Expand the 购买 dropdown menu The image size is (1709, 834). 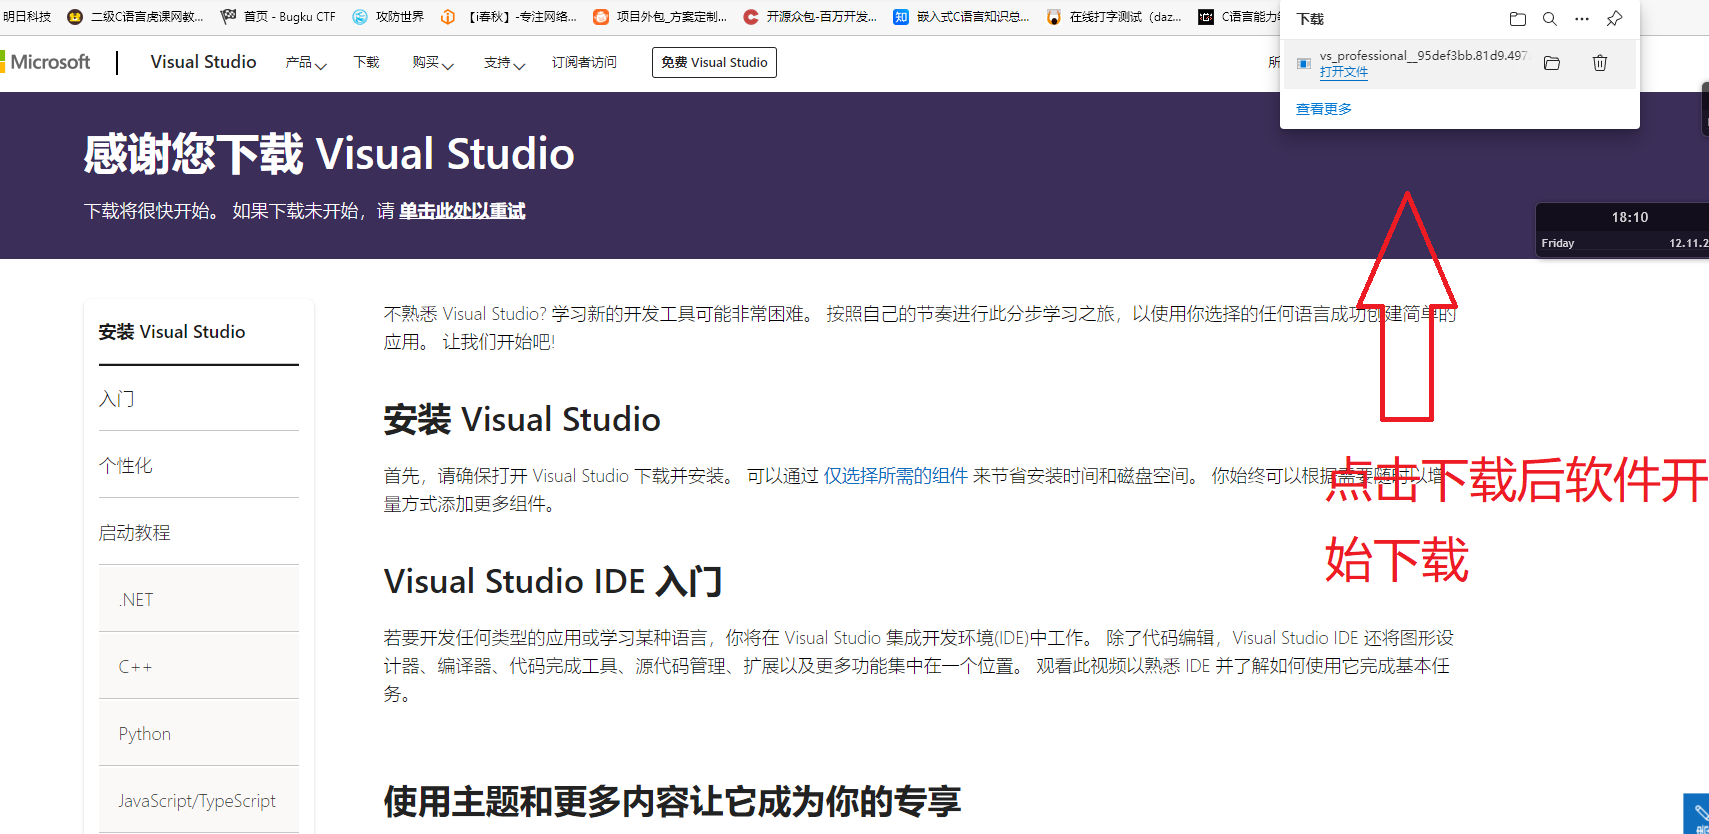(x=432, y=62)
